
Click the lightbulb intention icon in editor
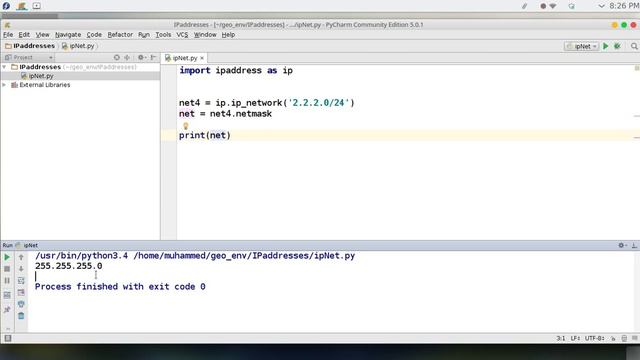(x=185, y=126)
